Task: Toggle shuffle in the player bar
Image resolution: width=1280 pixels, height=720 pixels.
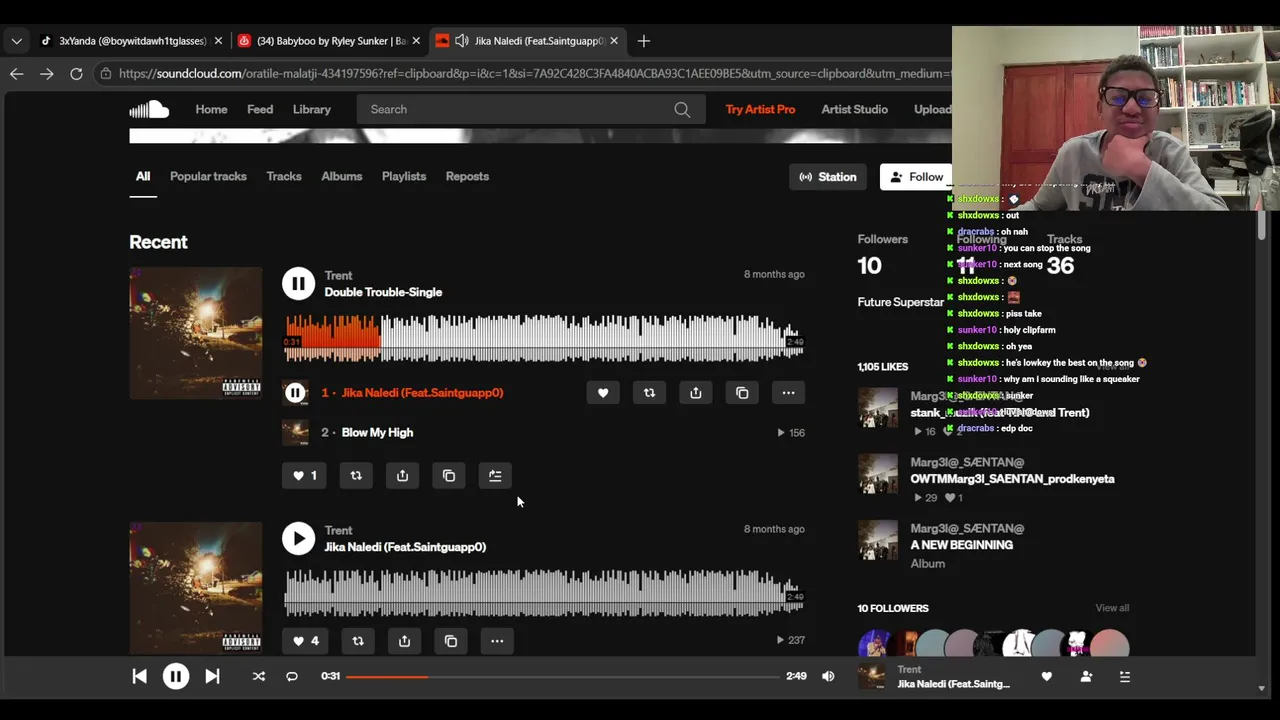Action: (259, 676)
